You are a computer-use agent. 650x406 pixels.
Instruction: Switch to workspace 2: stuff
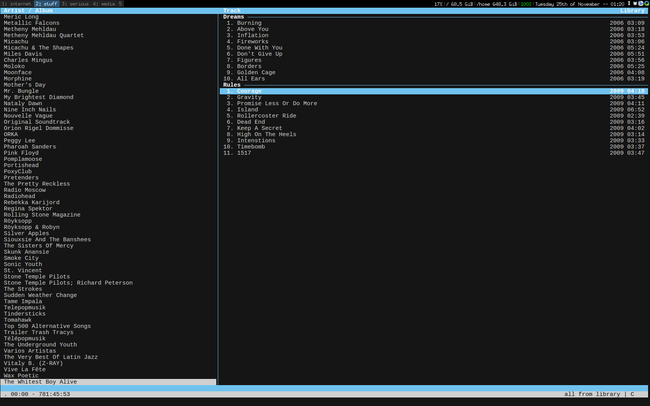tap(46, 4)
